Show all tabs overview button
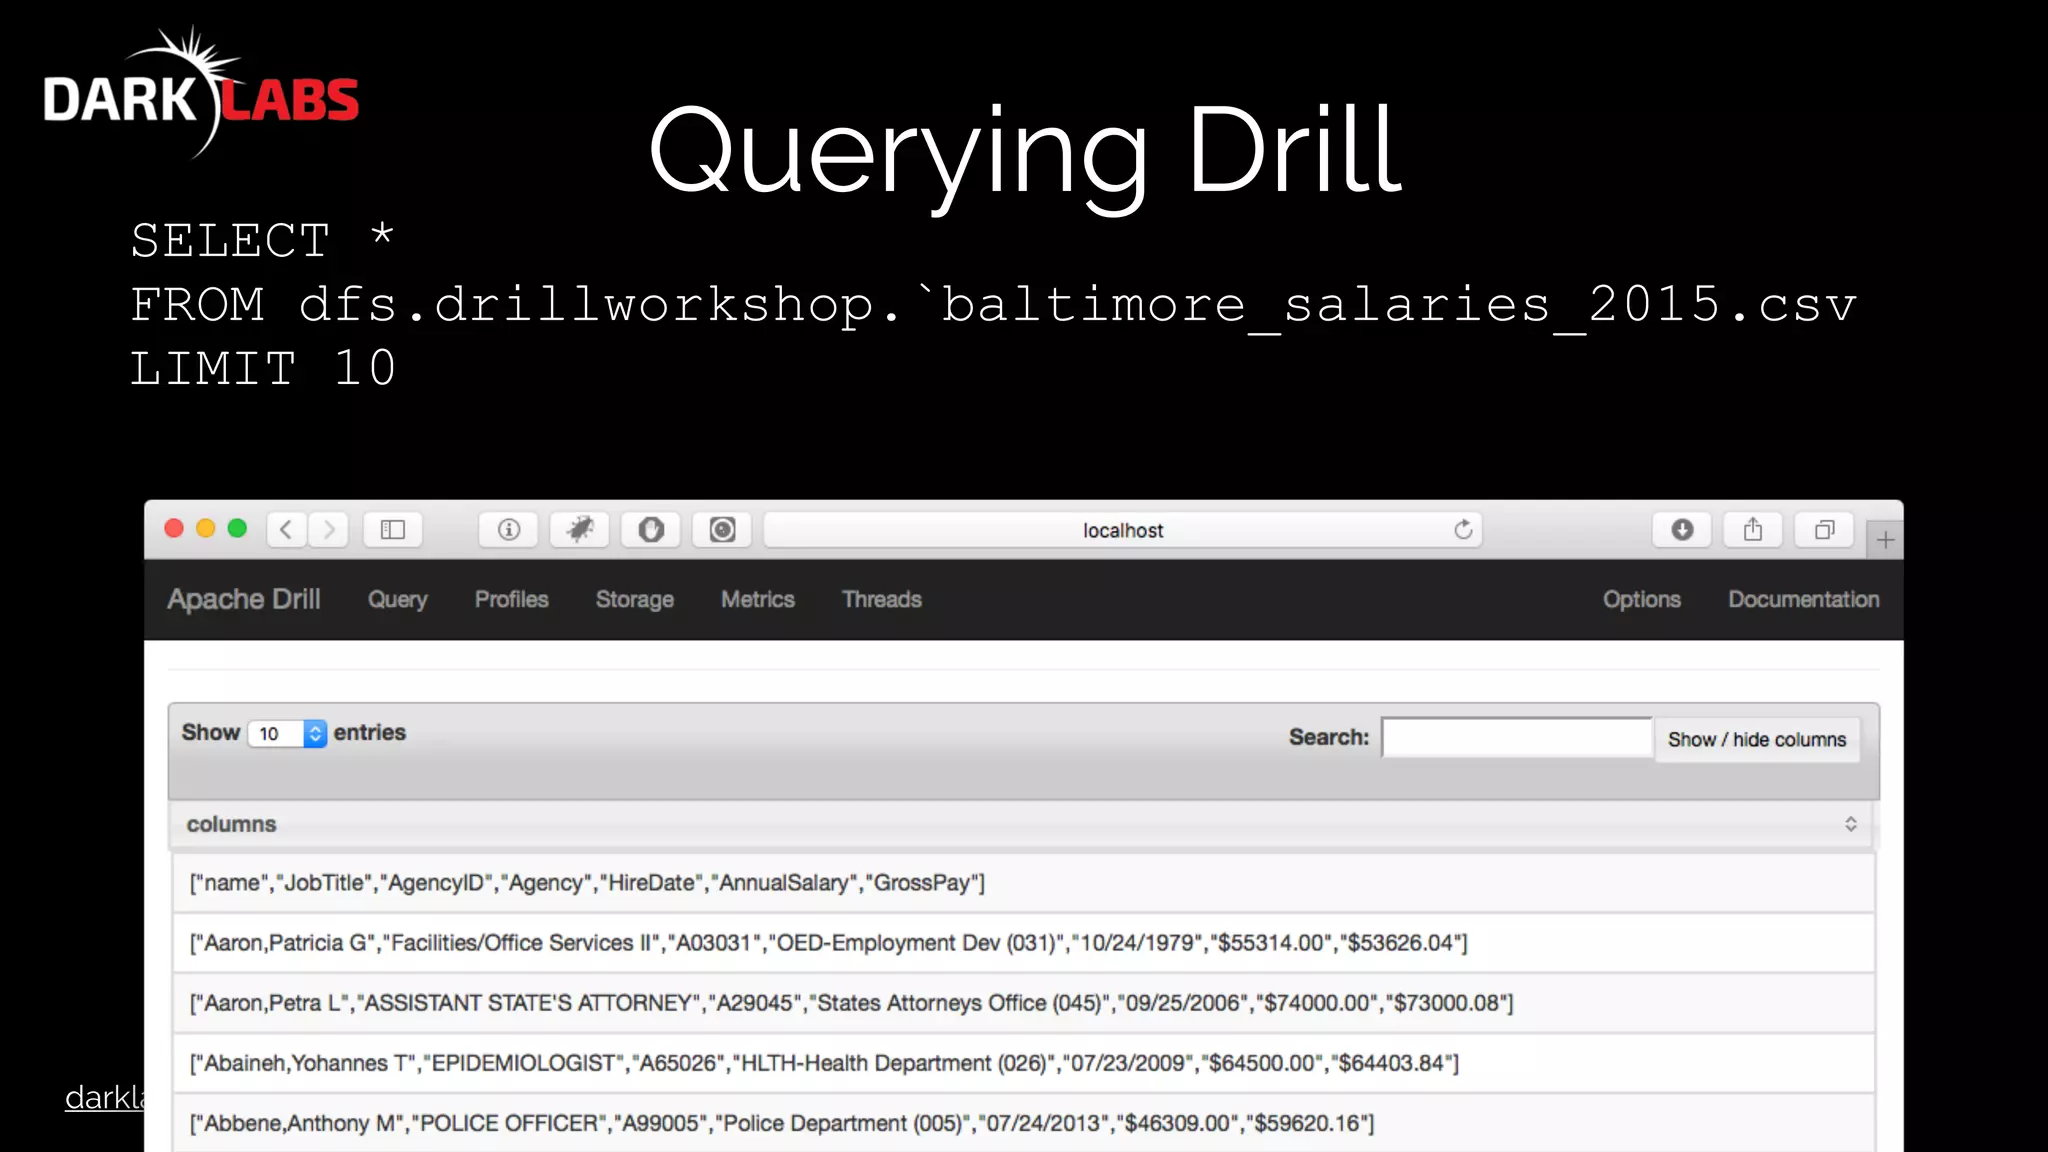 [1824, 529]
